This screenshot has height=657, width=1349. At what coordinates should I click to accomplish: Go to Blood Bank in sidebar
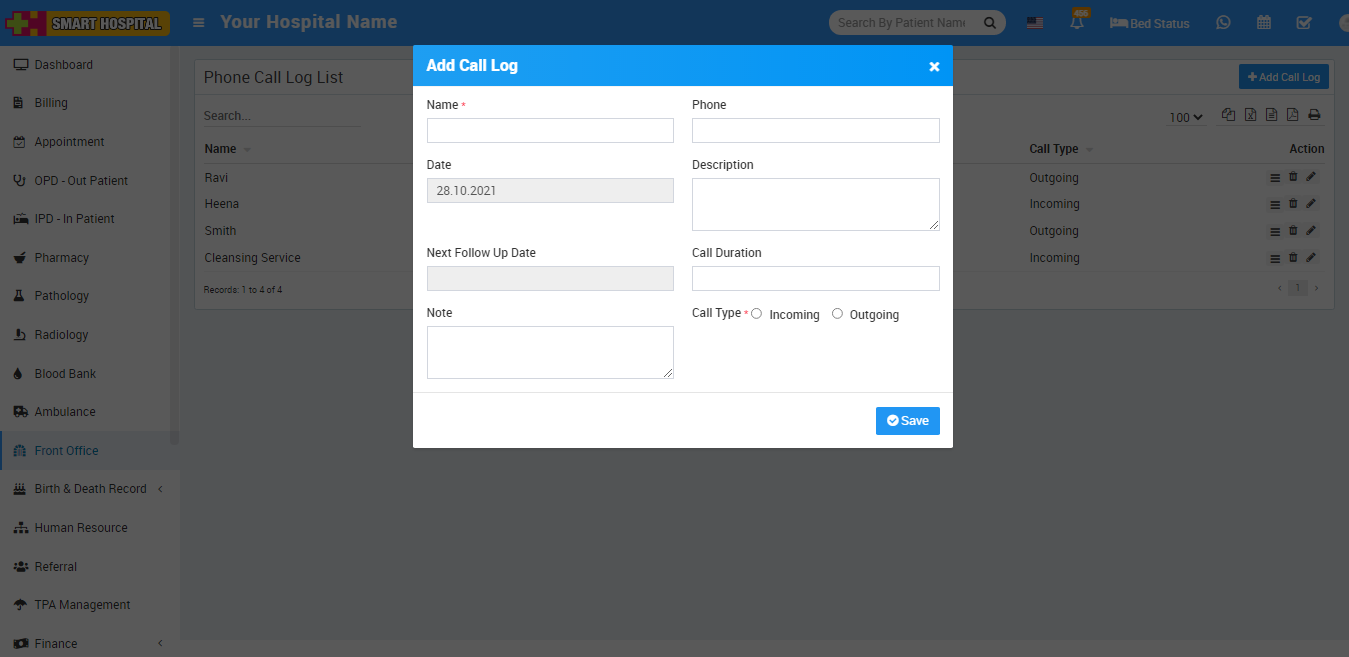(x=65, y=374)
